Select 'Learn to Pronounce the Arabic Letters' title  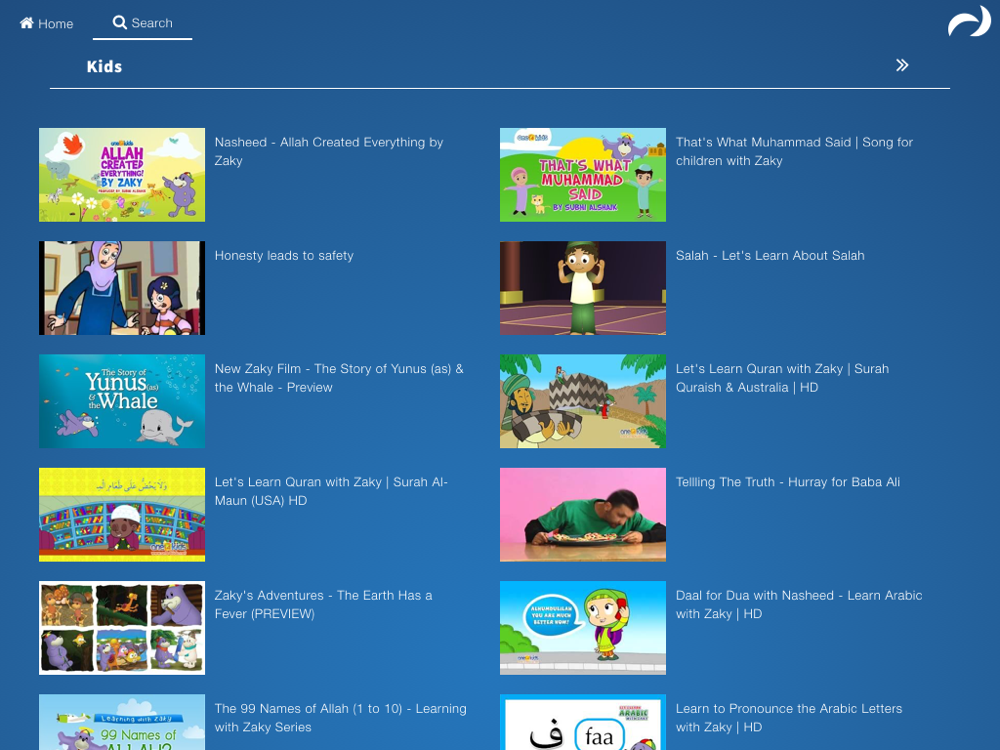tap(789, 717)
